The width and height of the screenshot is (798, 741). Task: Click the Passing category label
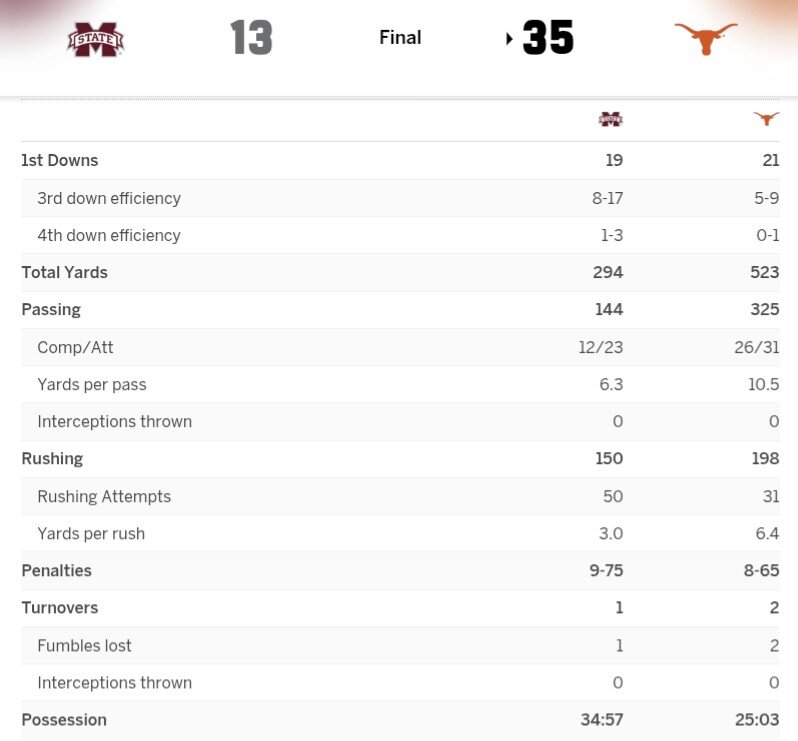(51, 309)
